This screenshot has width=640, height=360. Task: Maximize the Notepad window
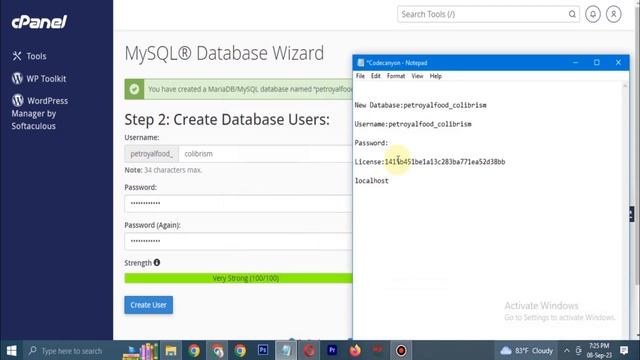point(597,62)
